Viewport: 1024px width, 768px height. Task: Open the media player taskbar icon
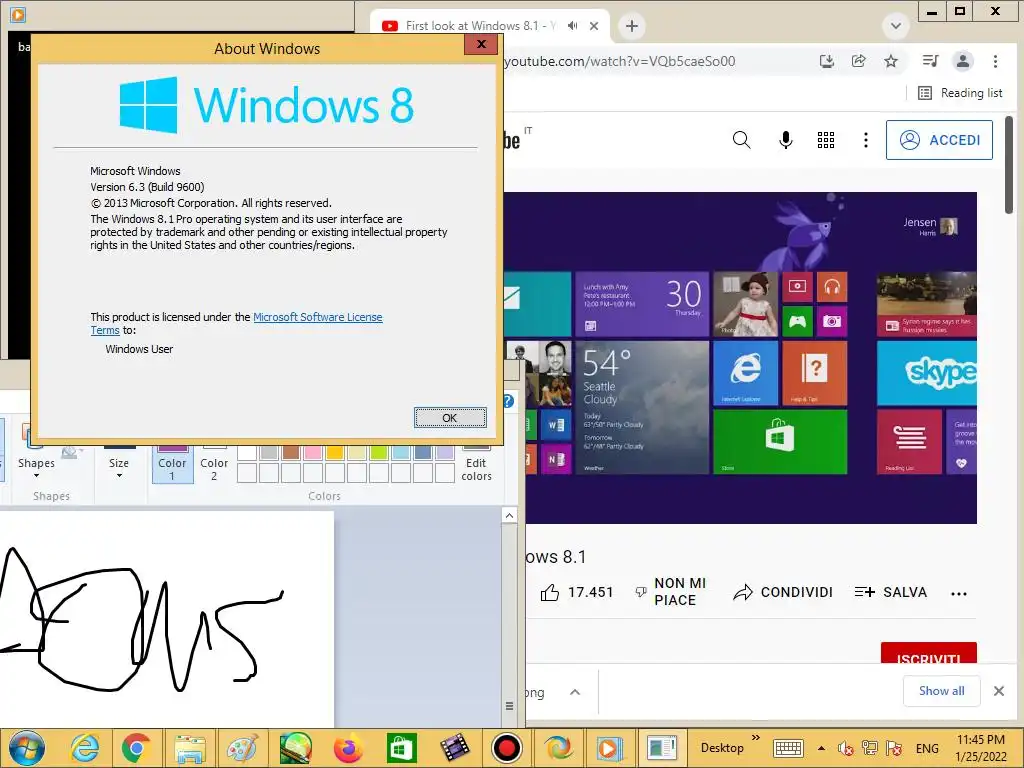coord(609,748)
